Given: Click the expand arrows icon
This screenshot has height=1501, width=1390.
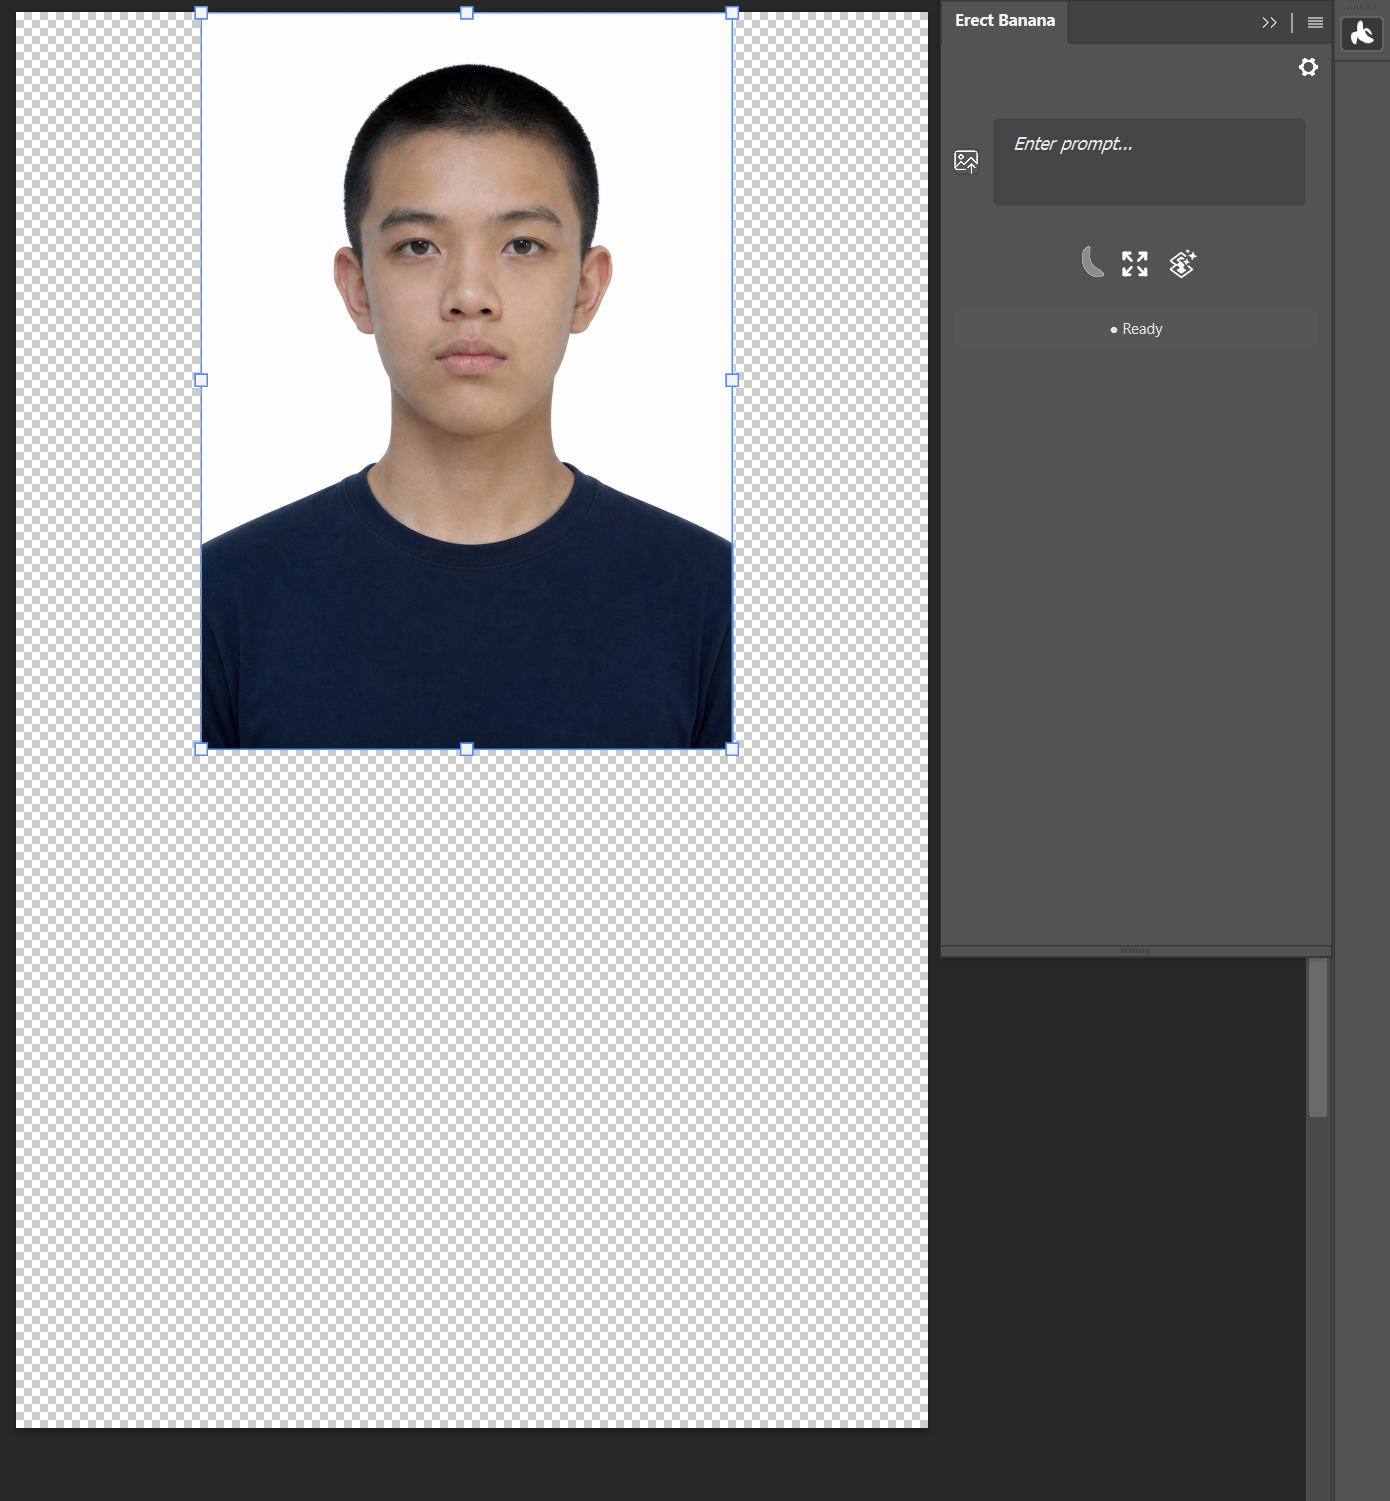Looking at the screenshot, I should pyautogui.click(x=1135, y=263).
